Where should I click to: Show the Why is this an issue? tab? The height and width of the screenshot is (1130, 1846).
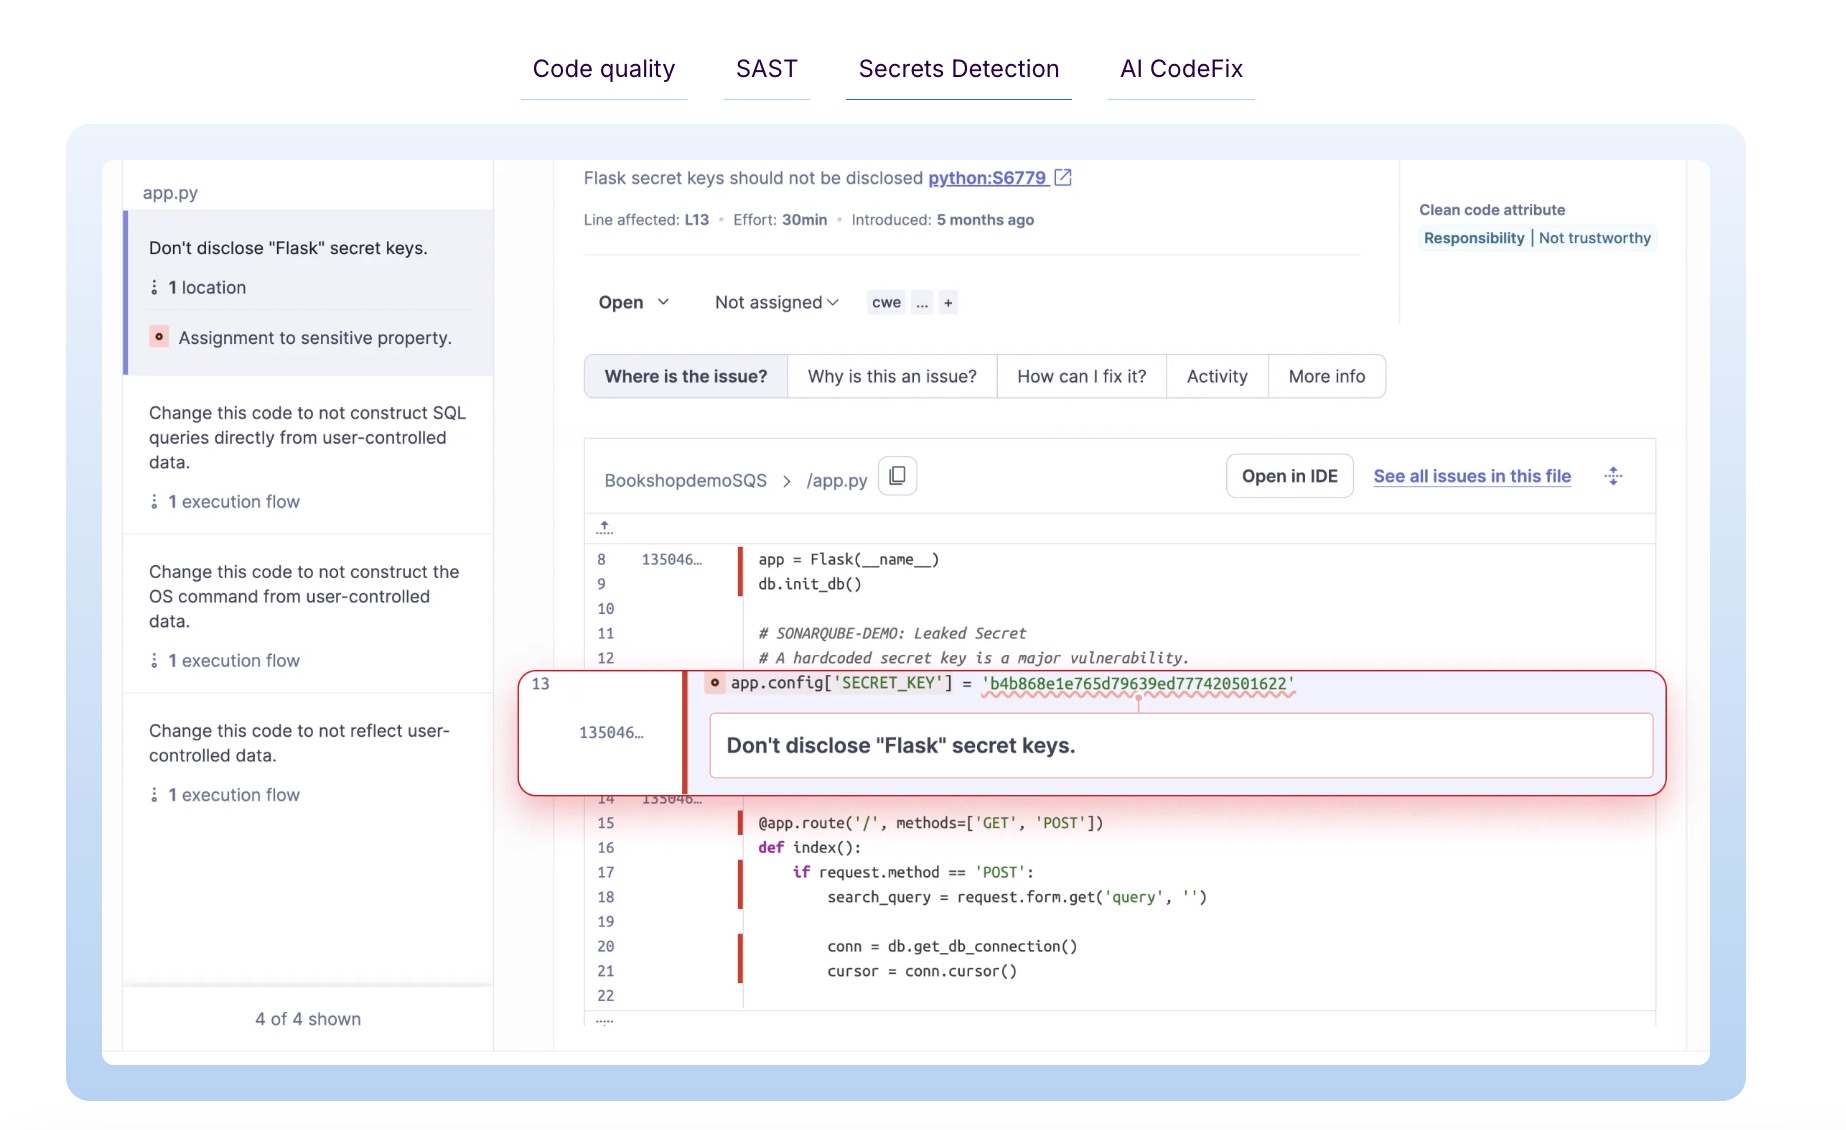[892, 377]
